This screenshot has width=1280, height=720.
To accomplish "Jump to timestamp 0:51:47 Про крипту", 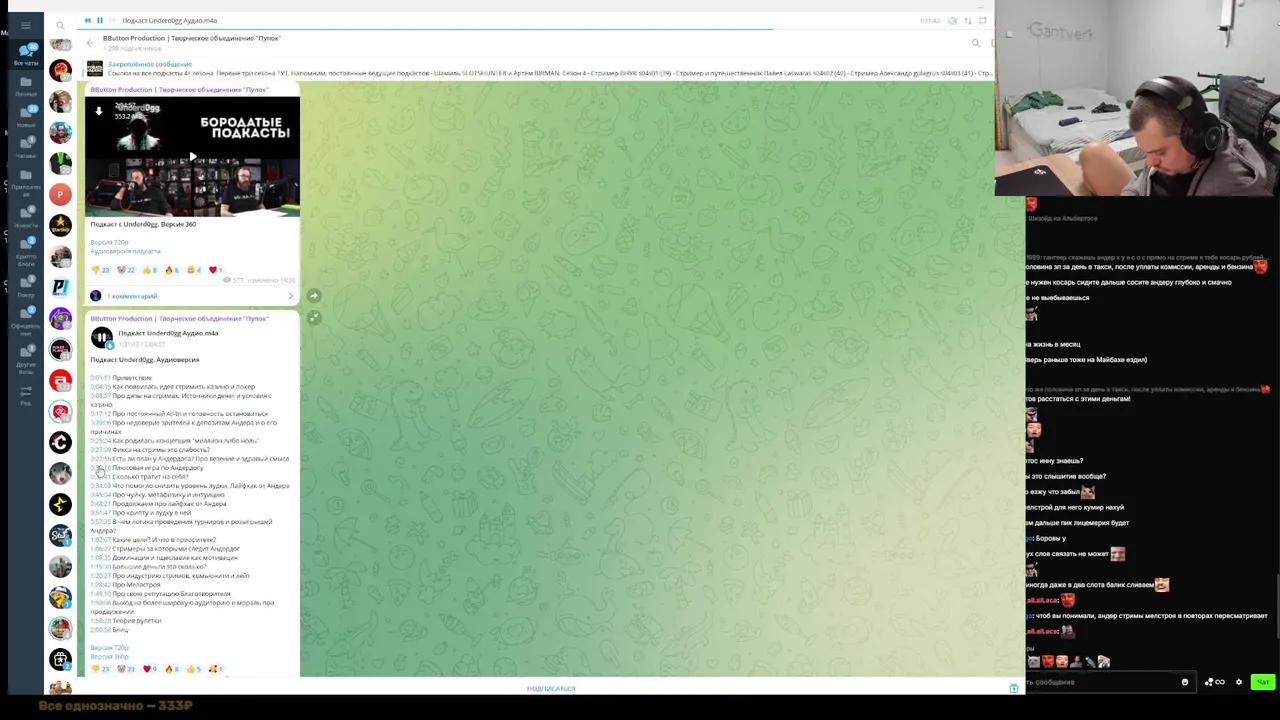I will coord(101,513).
